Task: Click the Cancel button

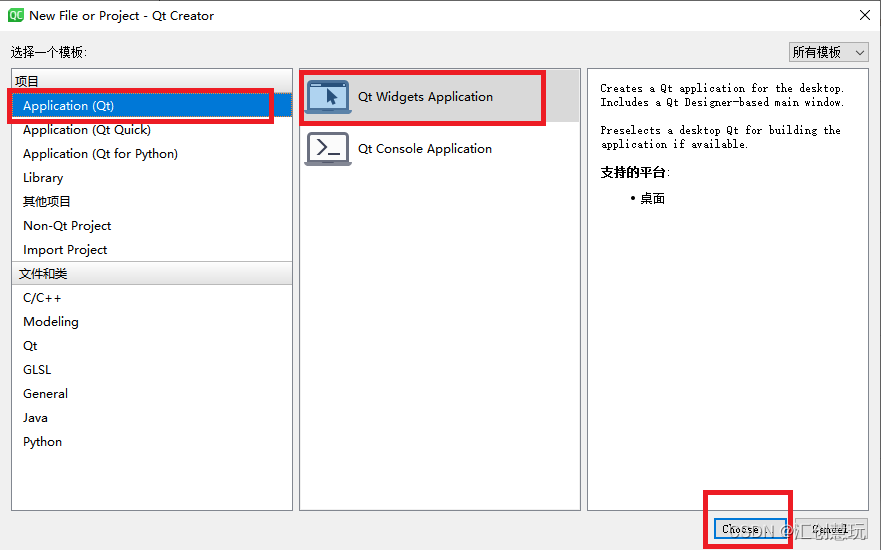Action: [830, 529]
